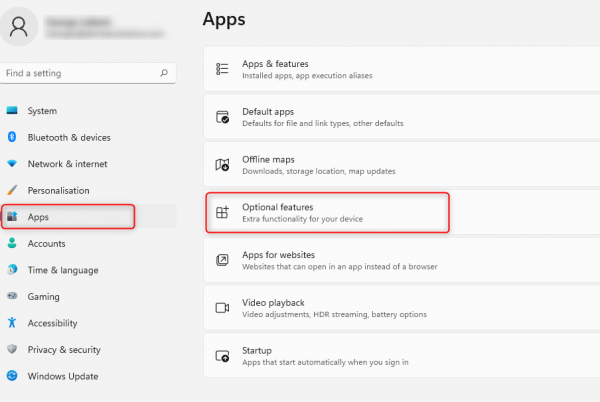Click the Personalisation paintbrush icon
The width and height of the screenshot is (600, 402).
(x=12, y=190)
